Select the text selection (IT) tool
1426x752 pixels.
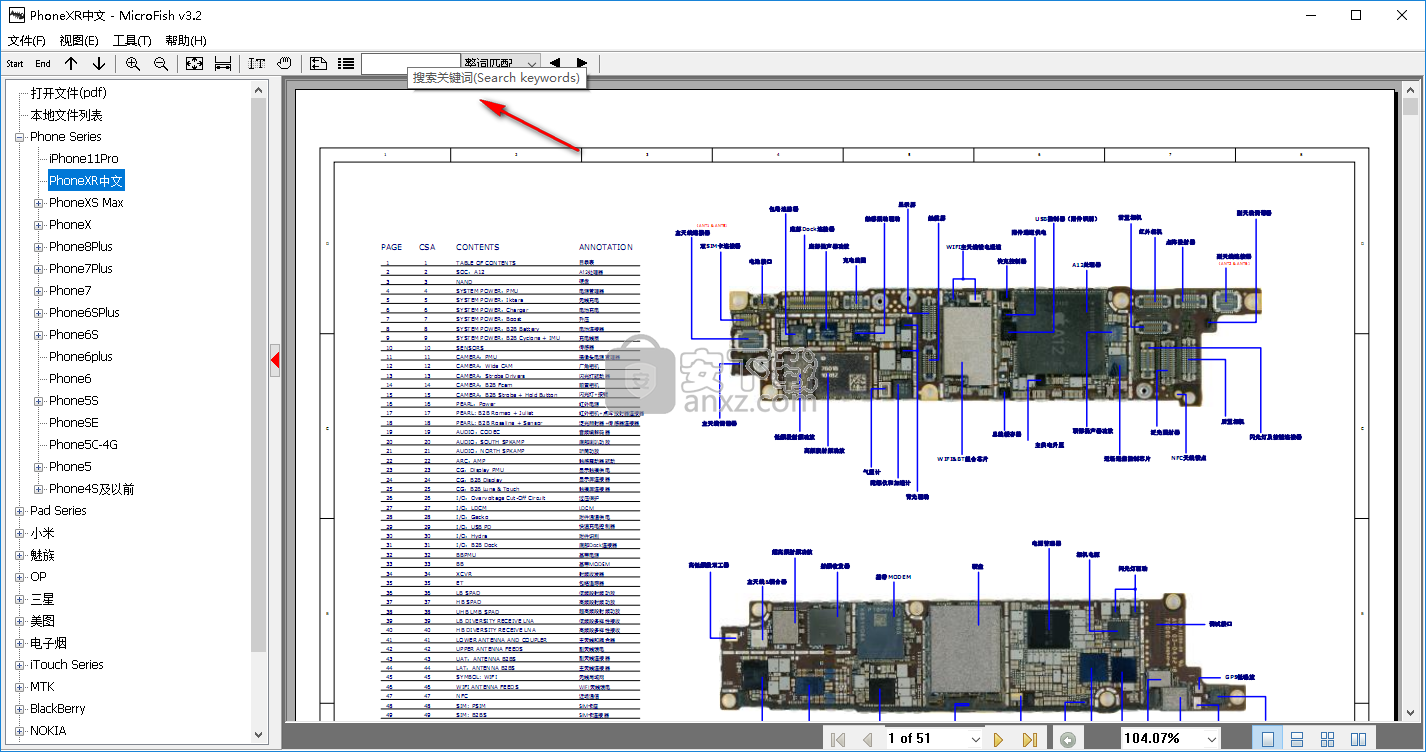257,63
